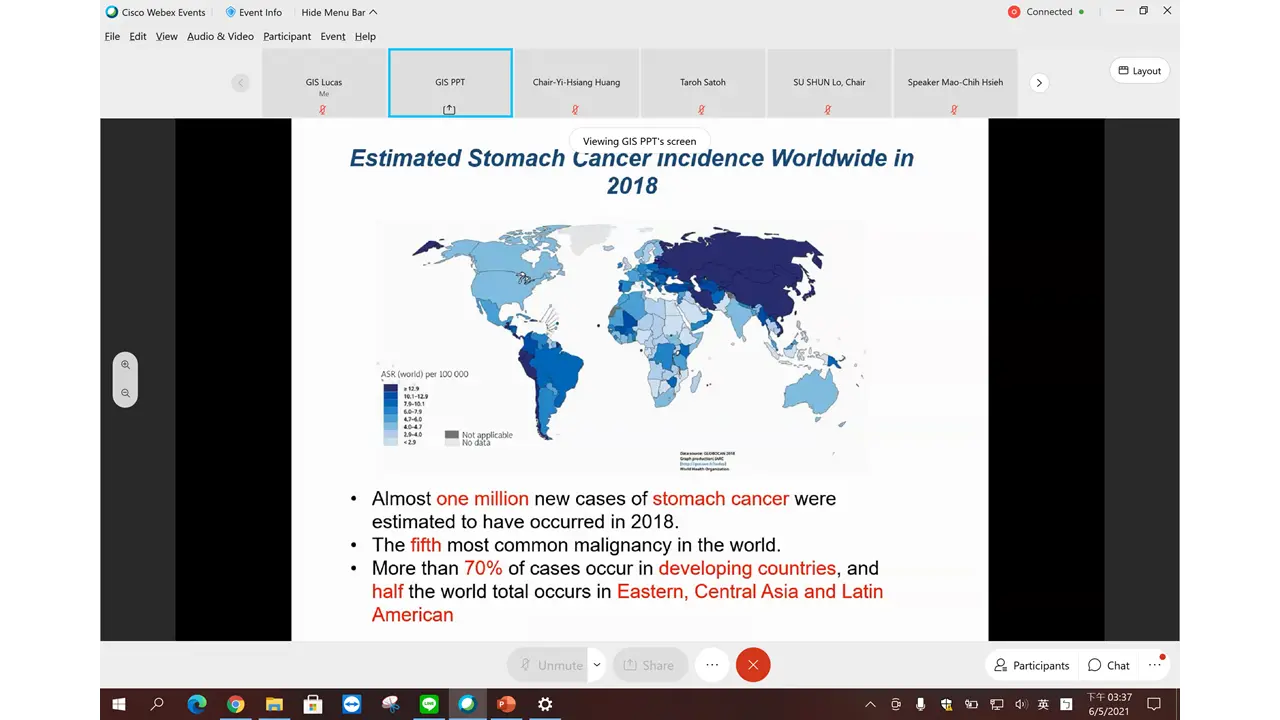Image resolution: width=1280 pixels, height=720 pixels.
Task: Toggle the Participants panel
Action: [1031, 665]
